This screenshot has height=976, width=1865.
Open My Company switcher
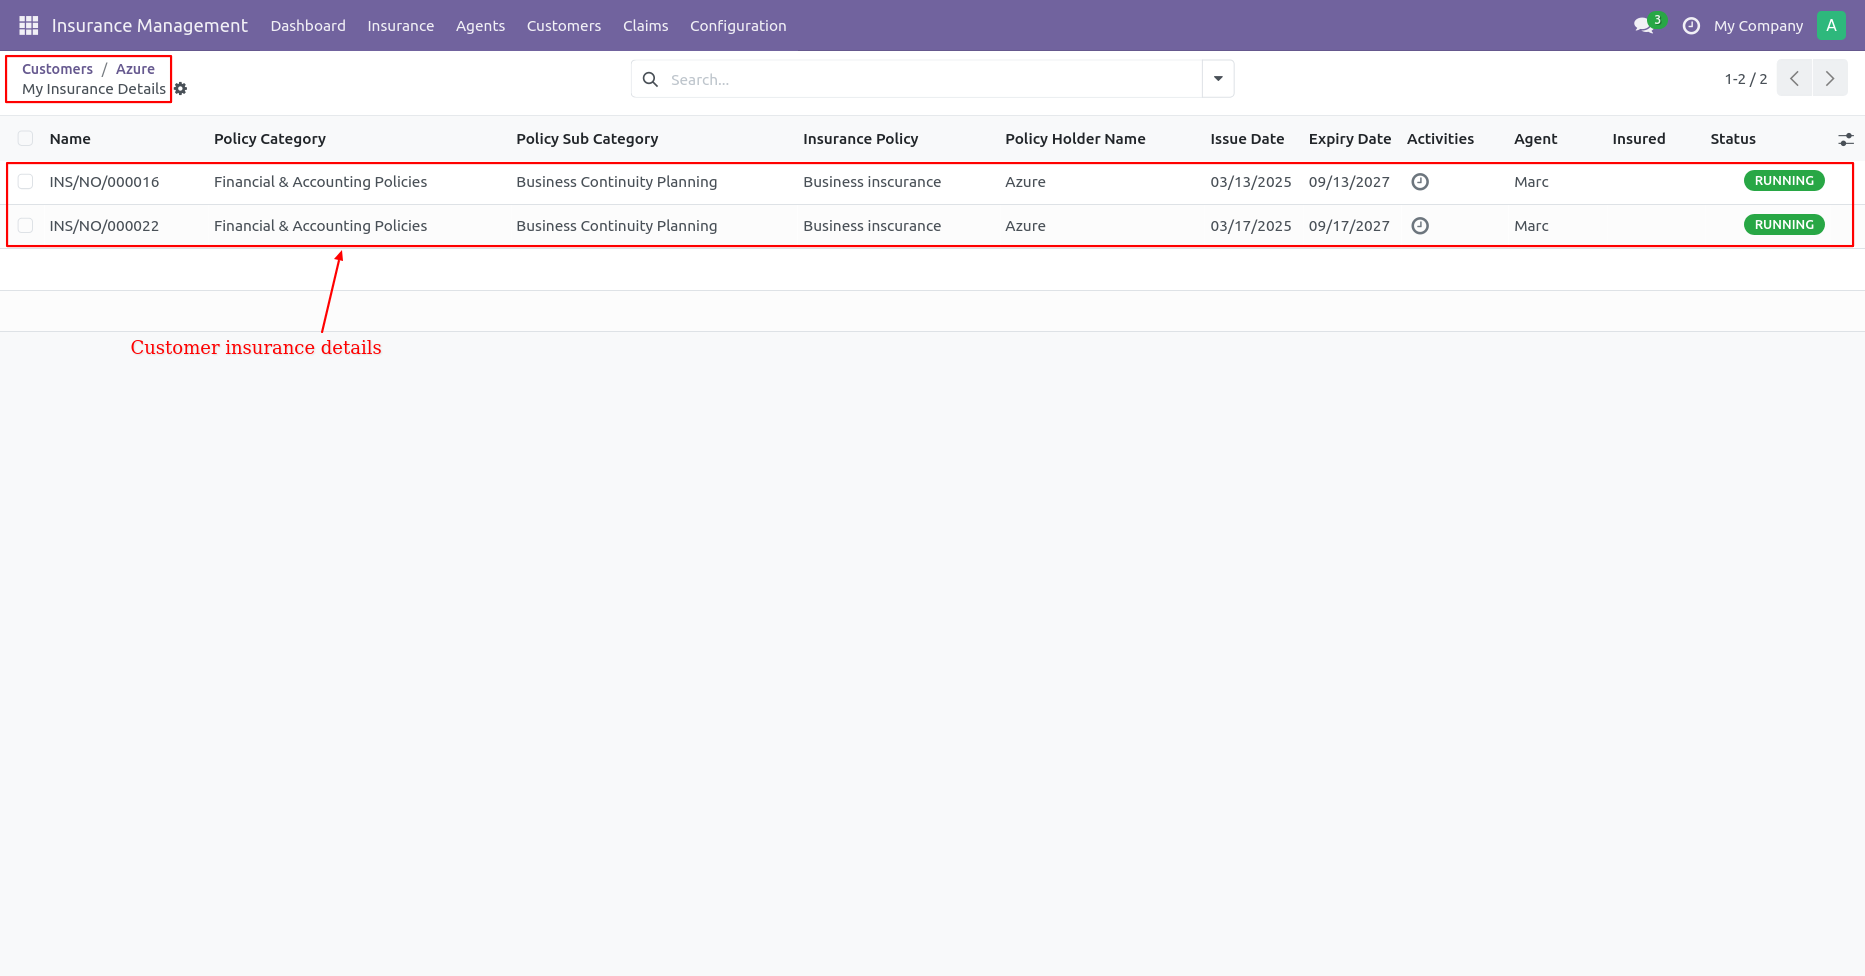(x=1758, y=26)
